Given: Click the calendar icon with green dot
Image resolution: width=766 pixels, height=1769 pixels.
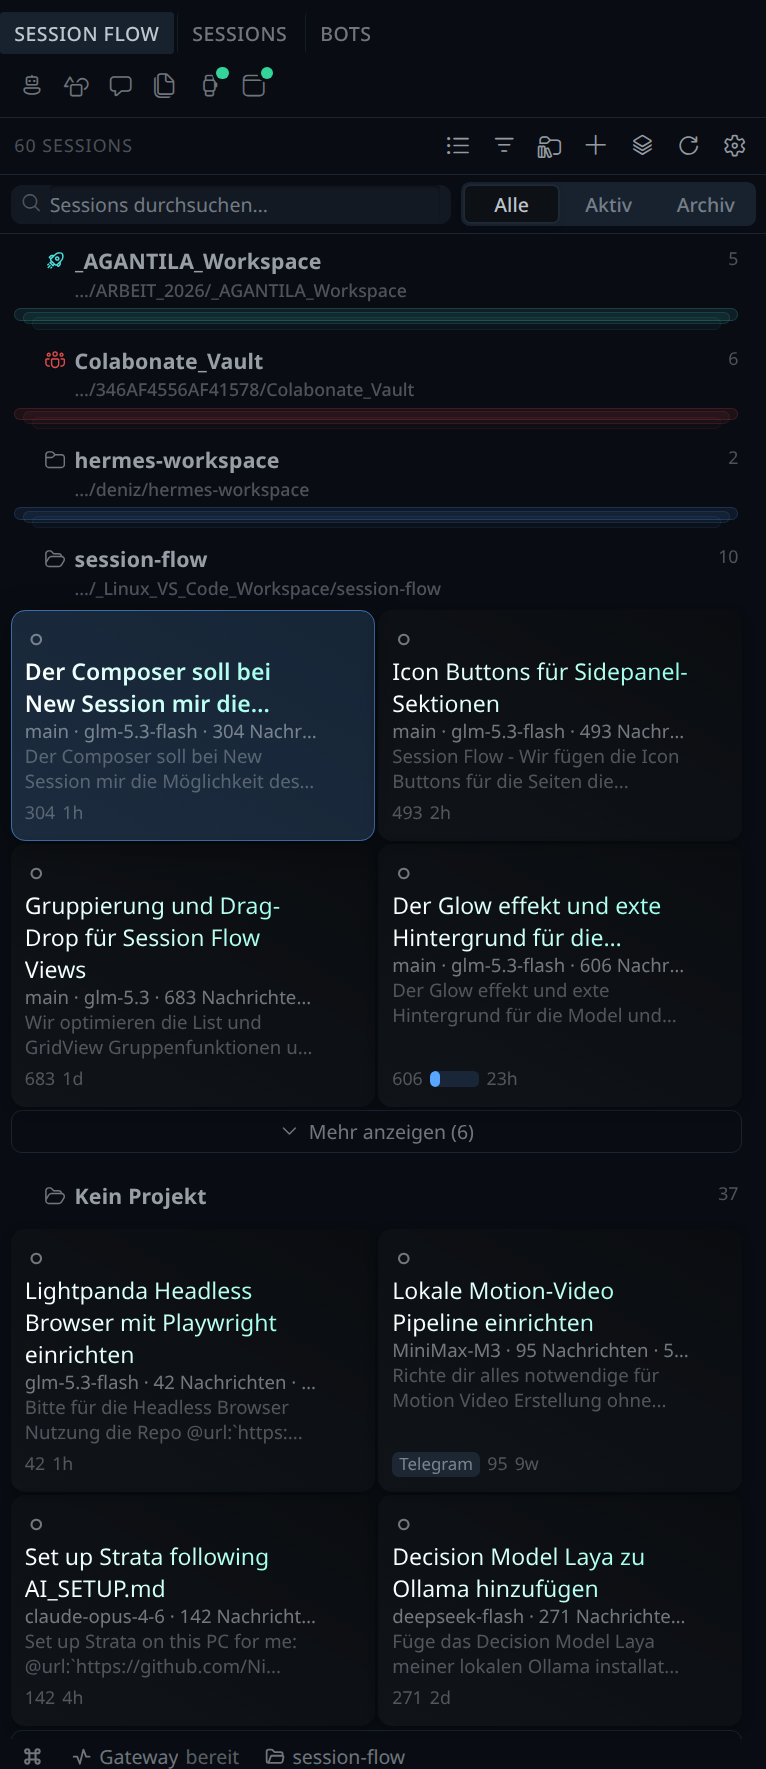Looking at the screenshot, I should [254, 86].
